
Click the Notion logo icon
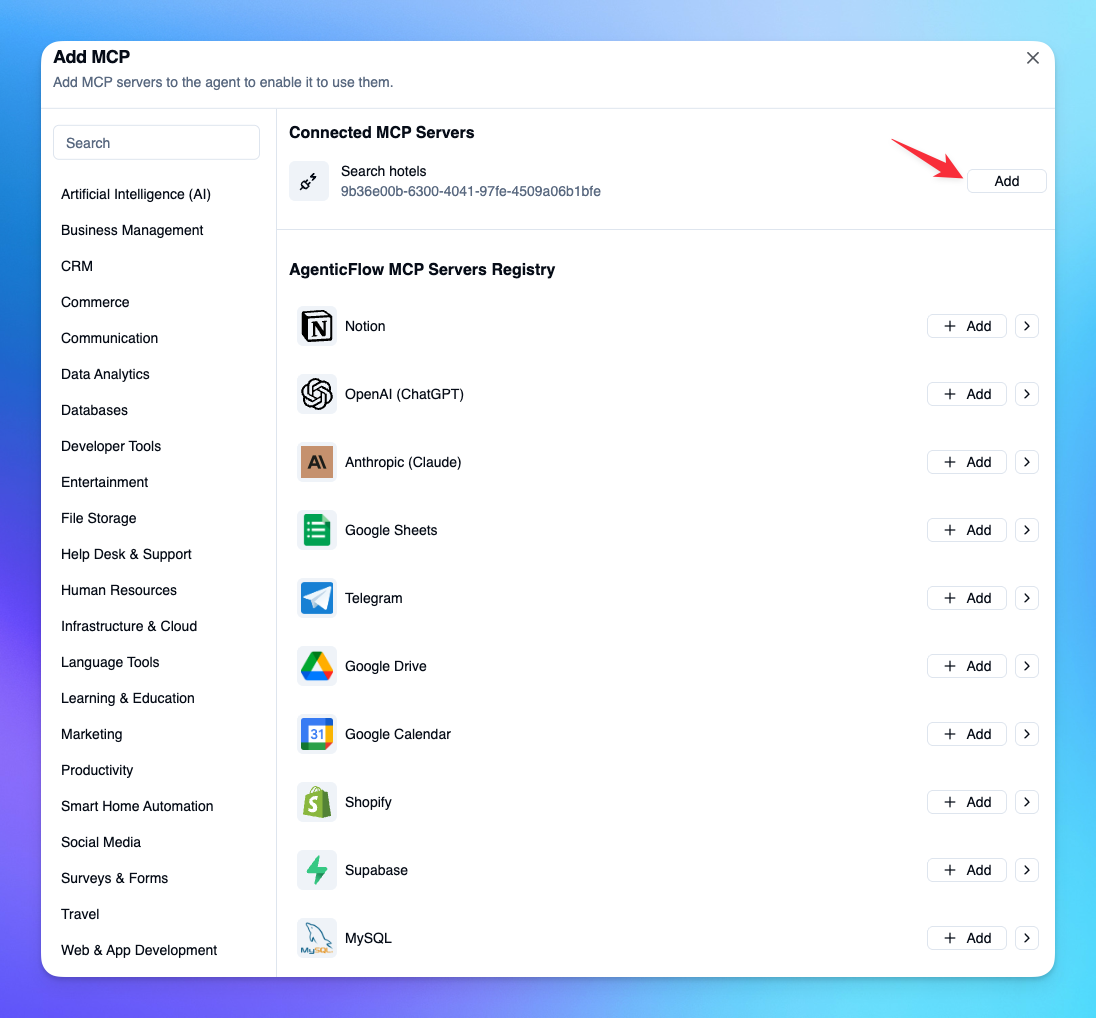click(x=317, y=326)
